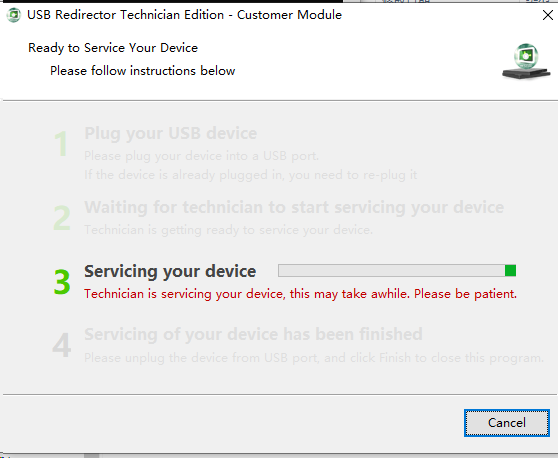
Task: Click the window title text 'USB Redirector Technician Edition'
Action: 126,15
